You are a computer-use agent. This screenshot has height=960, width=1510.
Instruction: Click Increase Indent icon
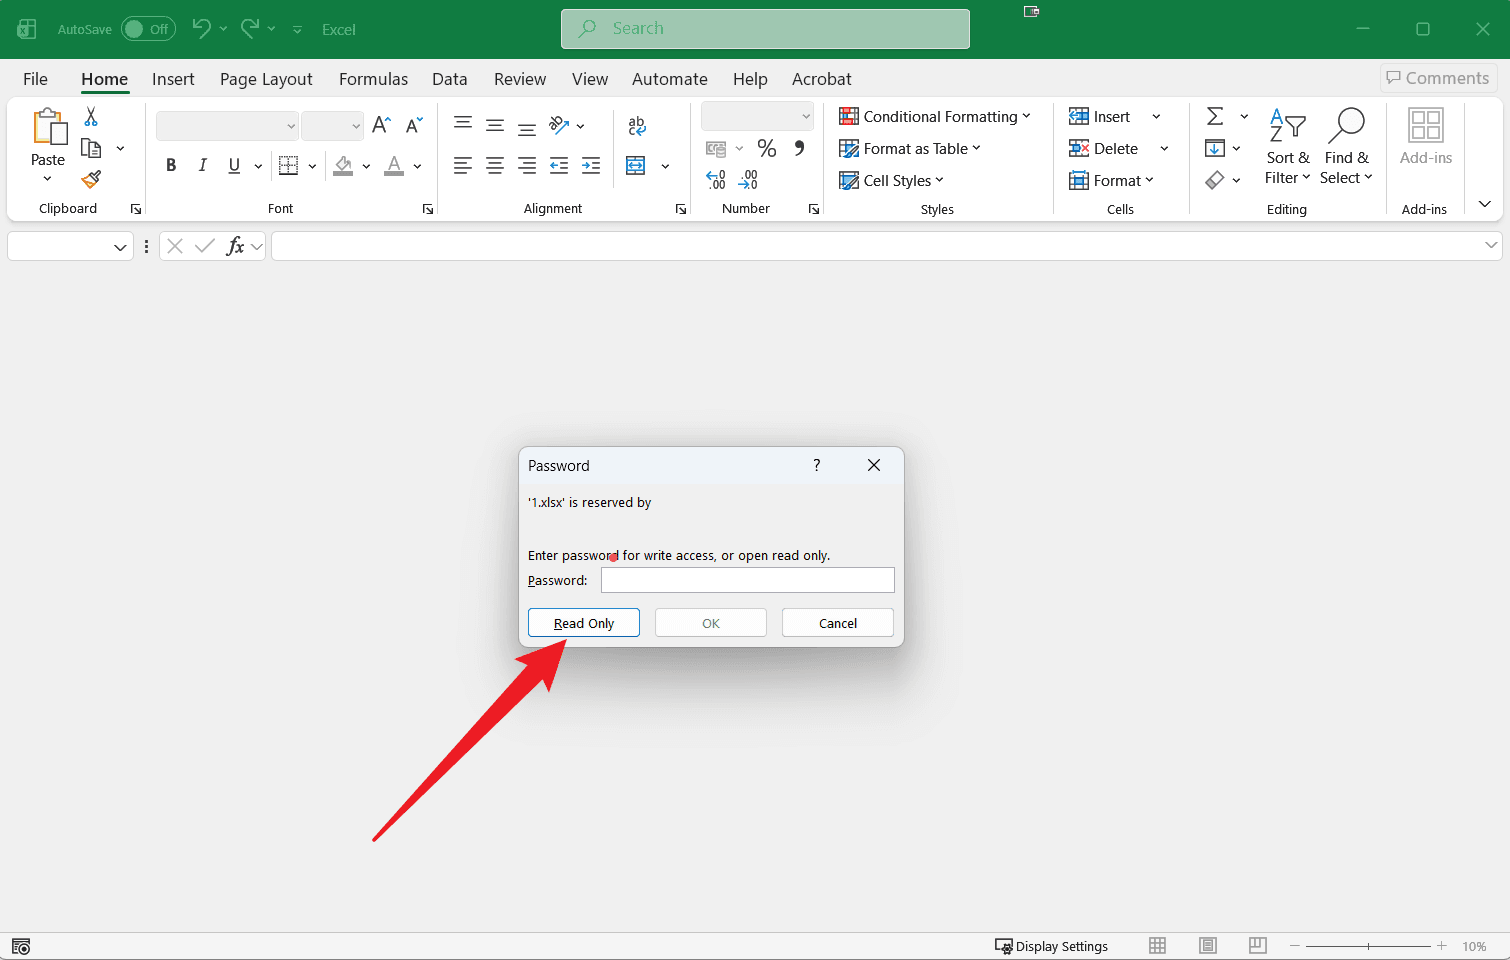point(591,166)
